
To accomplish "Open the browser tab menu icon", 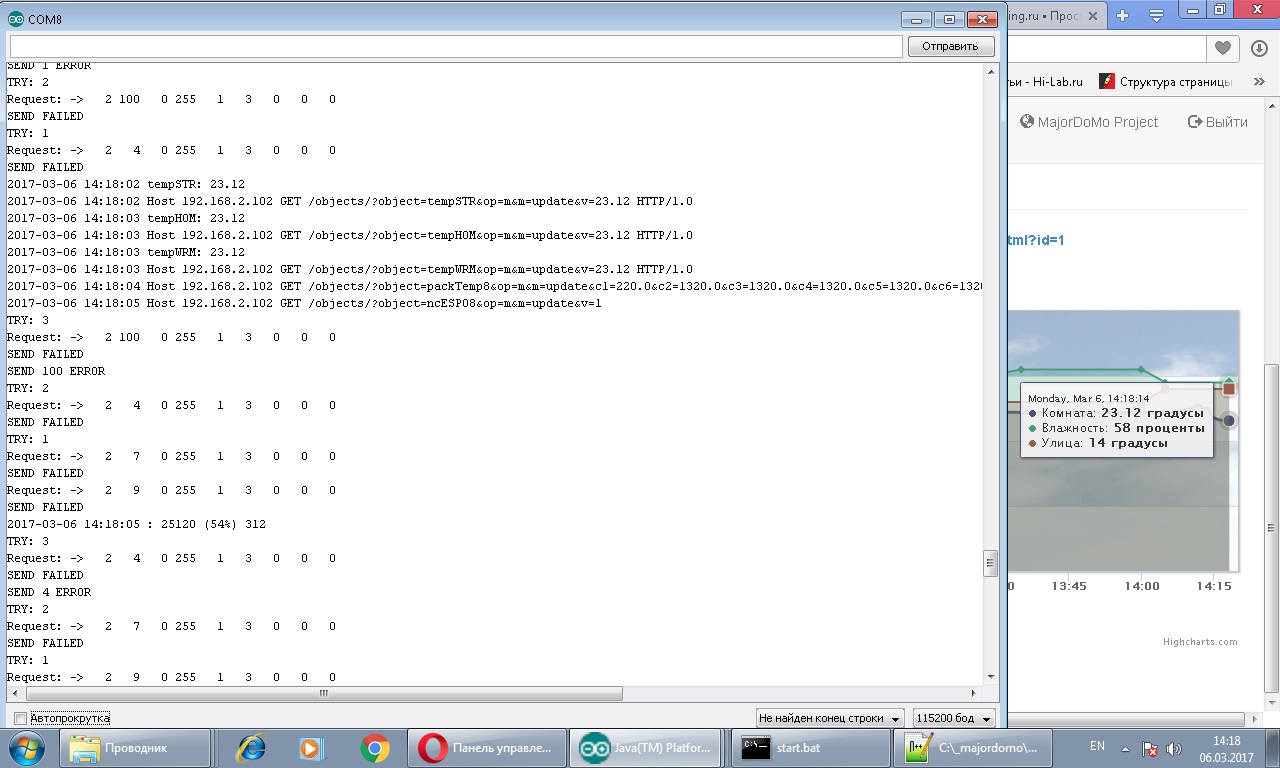I will tap(1156, 15).
